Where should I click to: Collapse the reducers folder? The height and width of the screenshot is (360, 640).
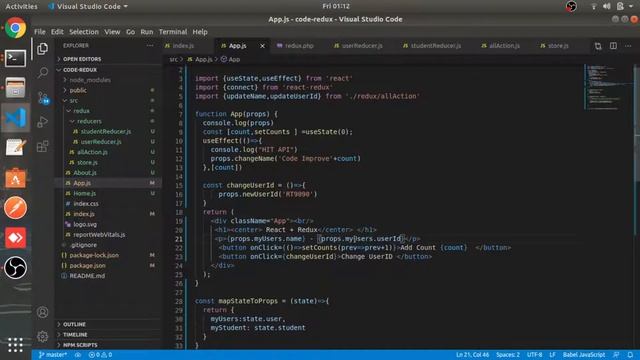tap(89, 121)
